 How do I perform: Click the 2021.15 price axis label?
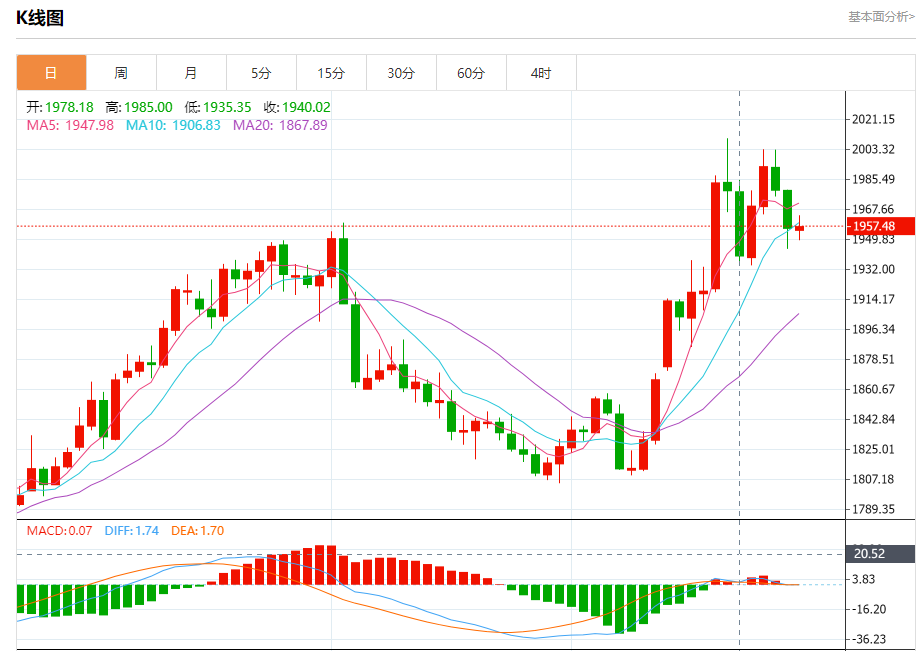[873, 120]
